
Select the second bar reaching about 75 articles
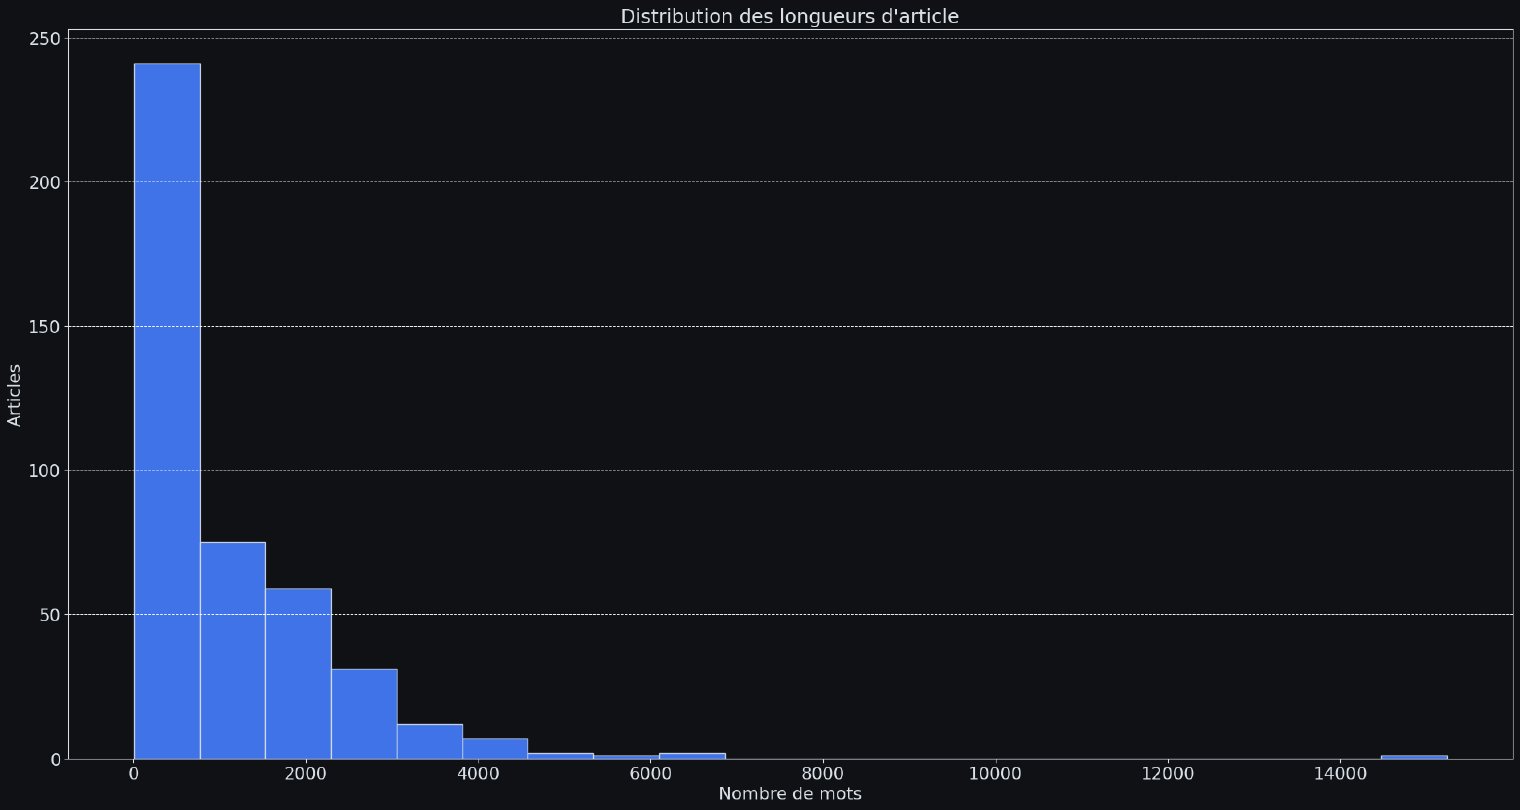[x=232, y=650]
